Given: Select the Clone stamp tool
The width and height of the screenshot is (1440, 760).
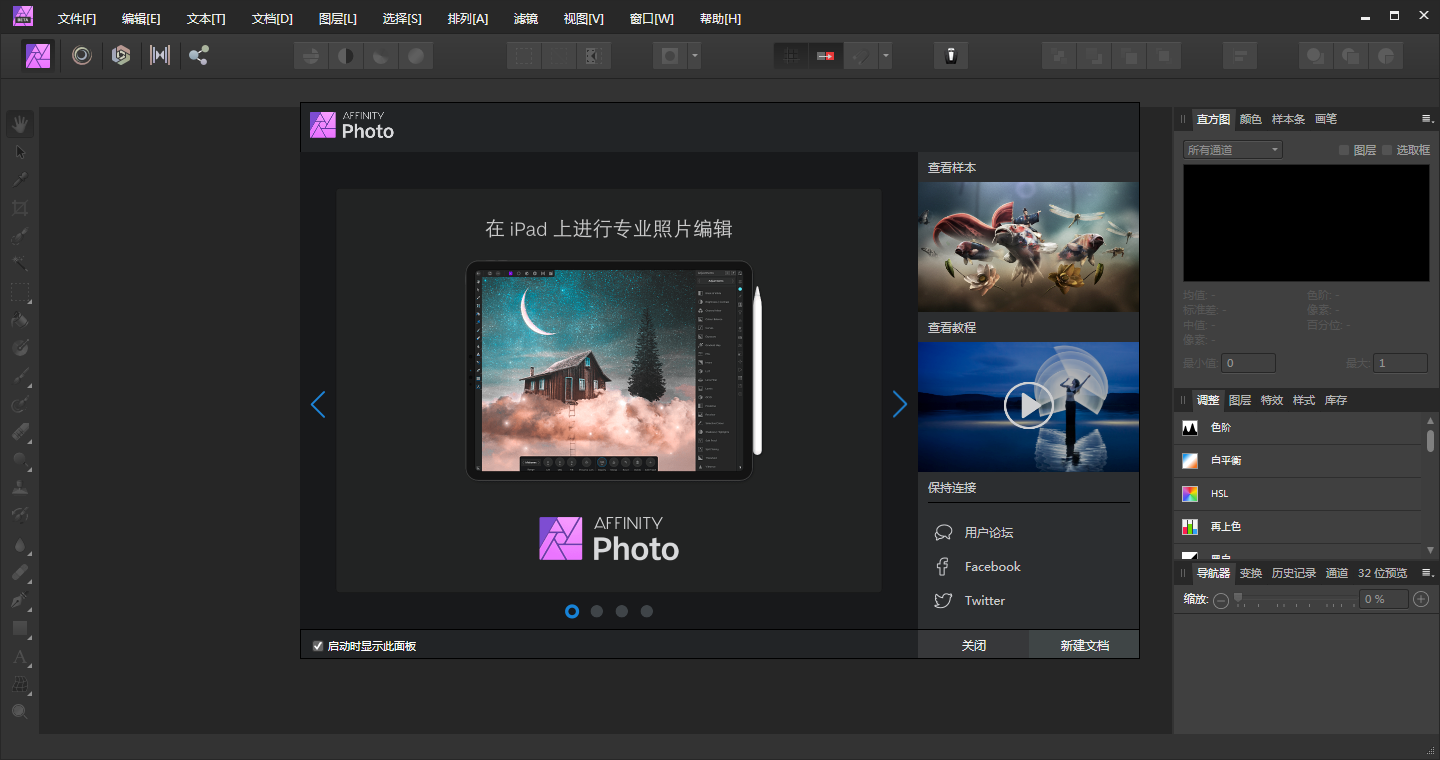Looking at the screenshot, I should tap(20, 488).
